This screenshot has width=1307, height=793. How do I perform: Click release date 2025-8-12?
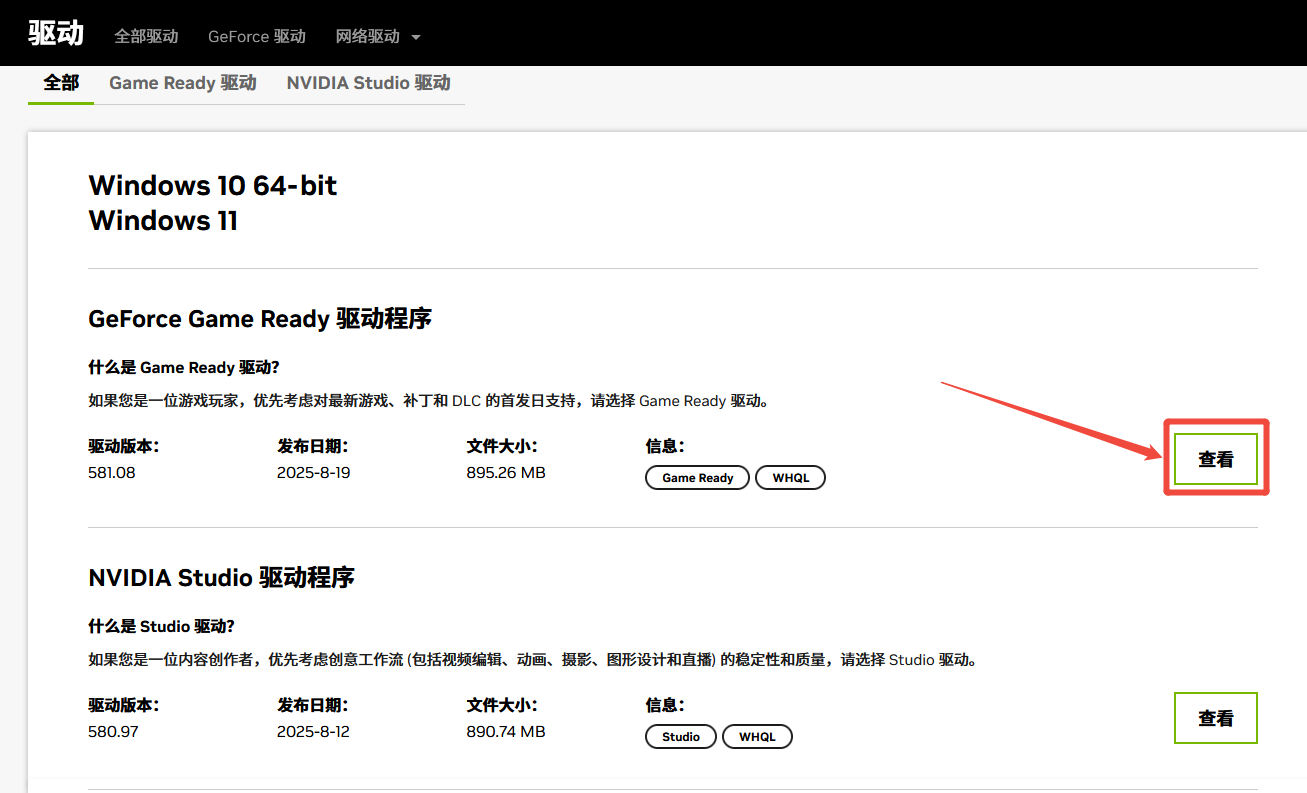[x=314, y=731]
